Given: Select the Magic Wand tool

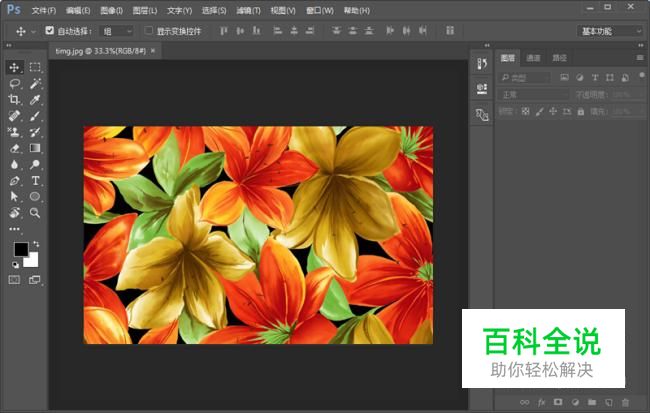Looking at the screenshot, I should coord(35,84).
